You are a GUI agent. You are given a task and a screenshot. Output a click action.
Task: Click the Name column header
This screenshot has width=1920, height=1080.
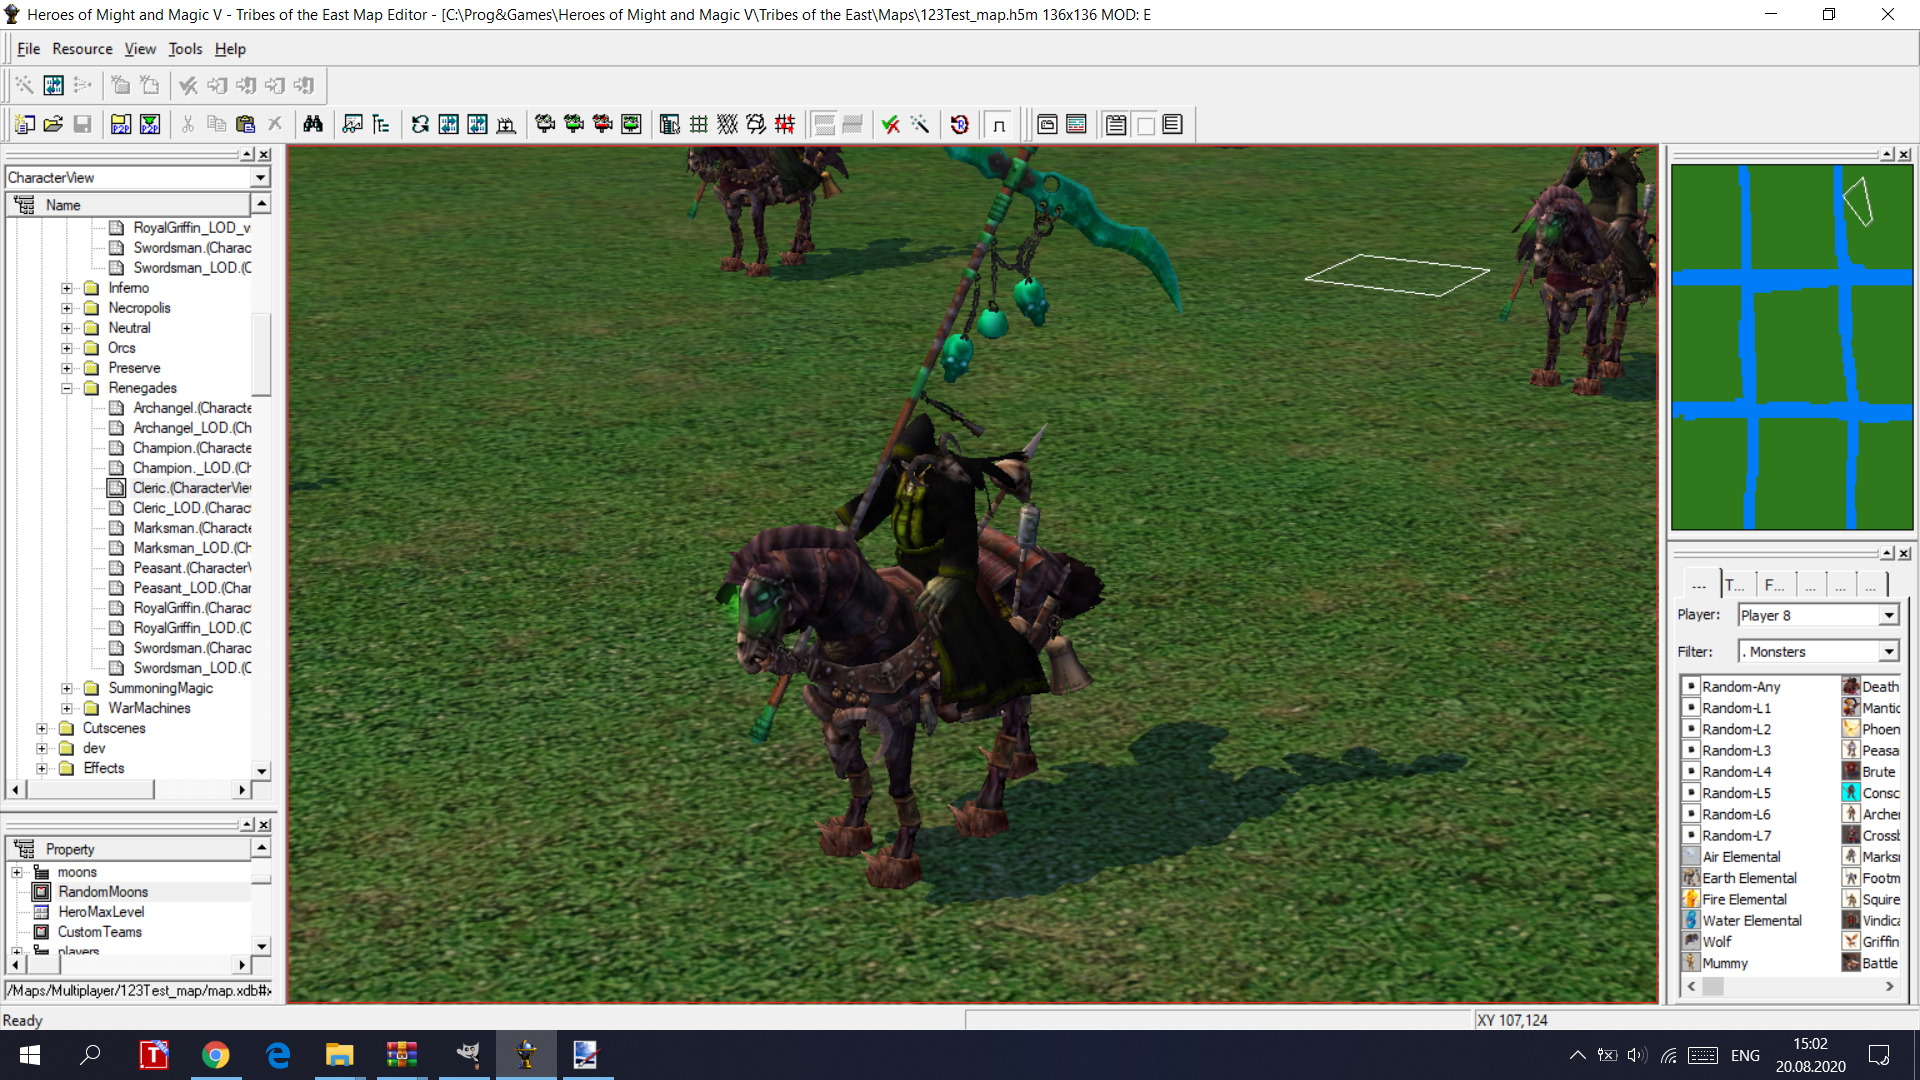(x=130, y=205)
